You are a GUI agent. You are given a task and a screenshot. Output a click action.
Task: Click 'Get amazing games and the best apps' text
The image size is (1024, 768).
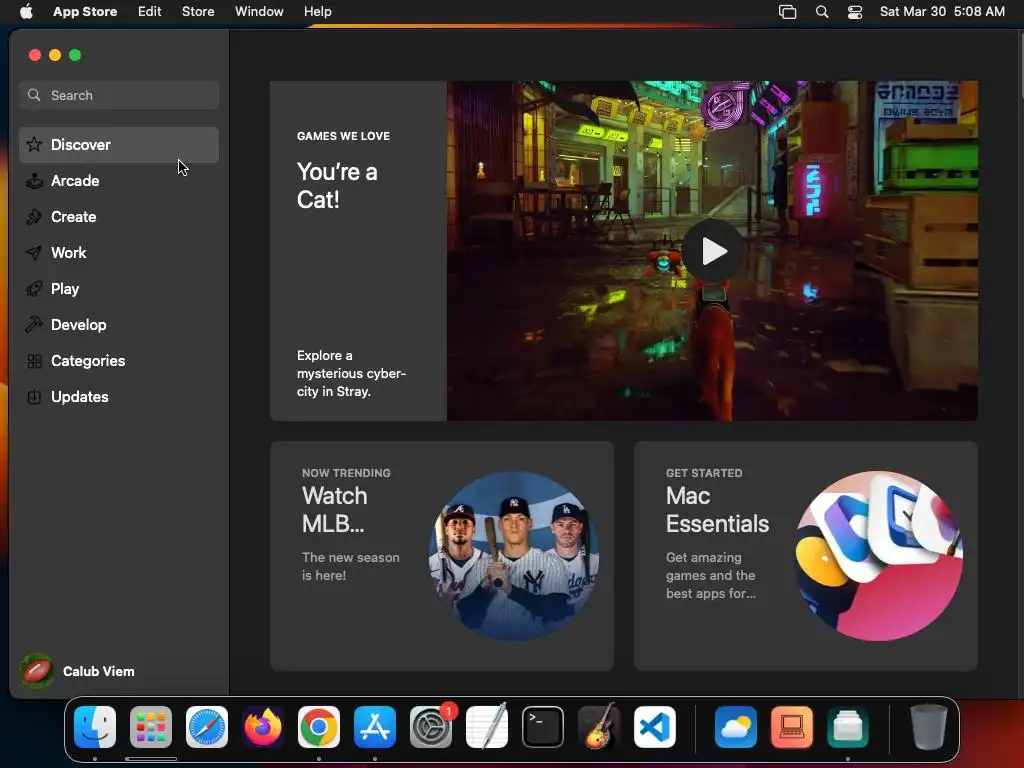[711, 575]
